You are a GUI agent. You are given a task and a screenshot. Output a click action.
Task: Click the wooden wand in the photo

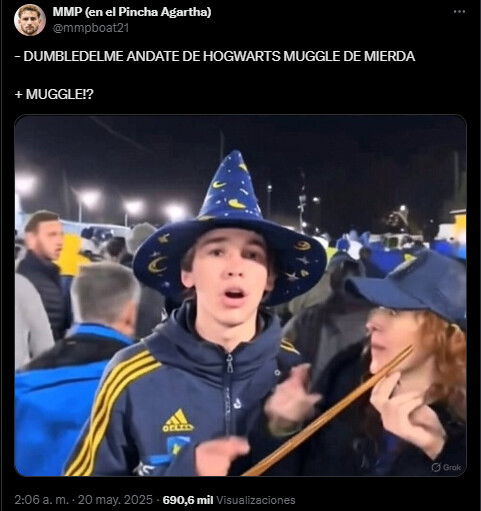tap(328, 412)
